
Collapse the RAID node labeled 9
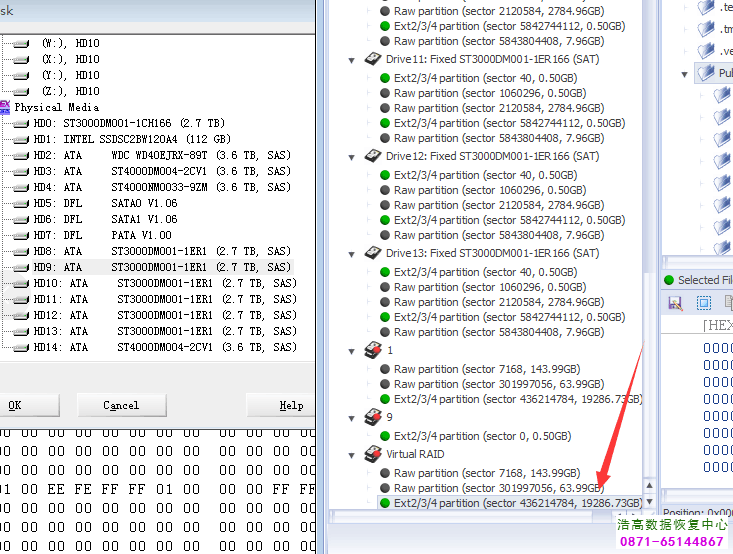[352, 418]
